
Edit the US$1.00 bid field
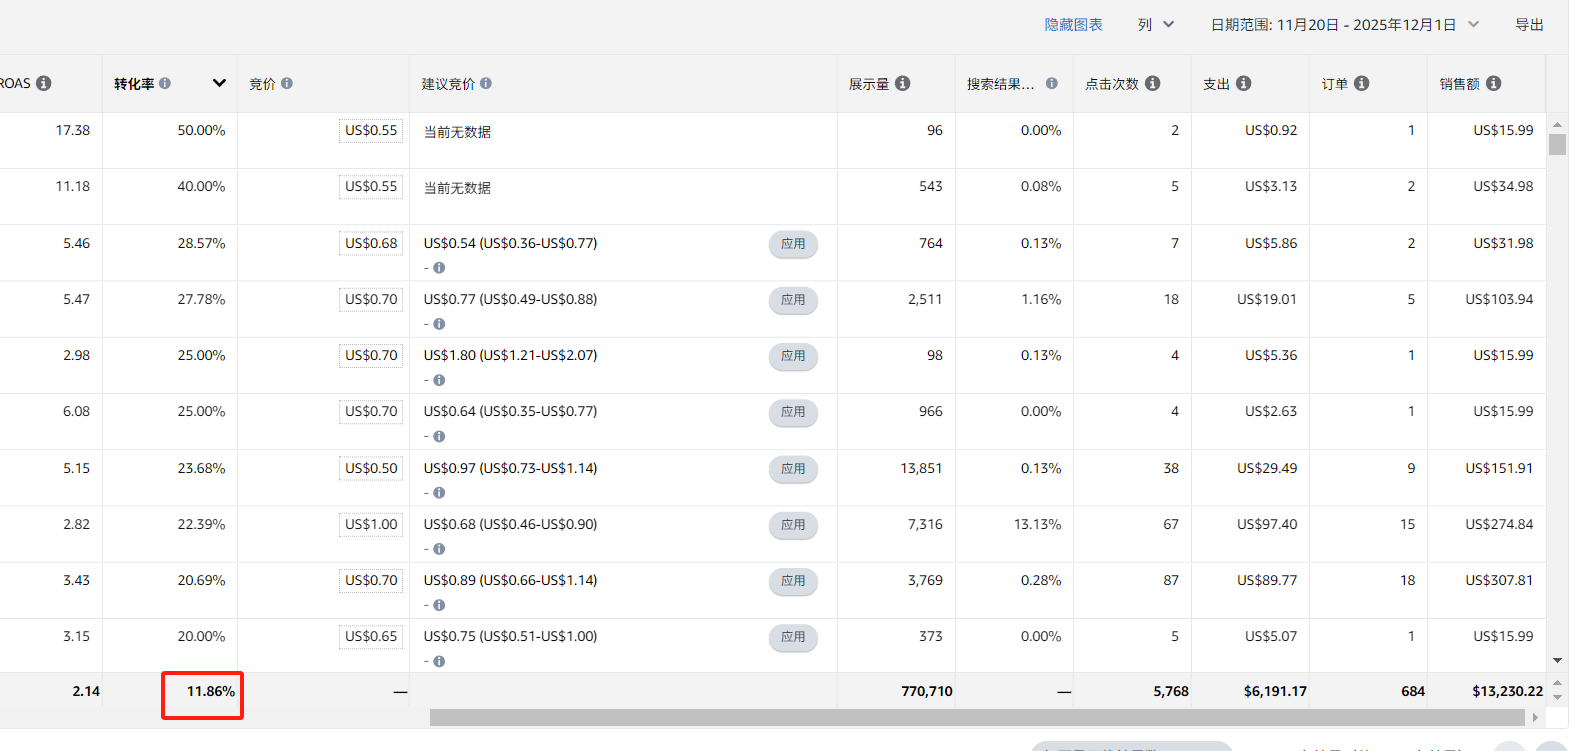371,525
